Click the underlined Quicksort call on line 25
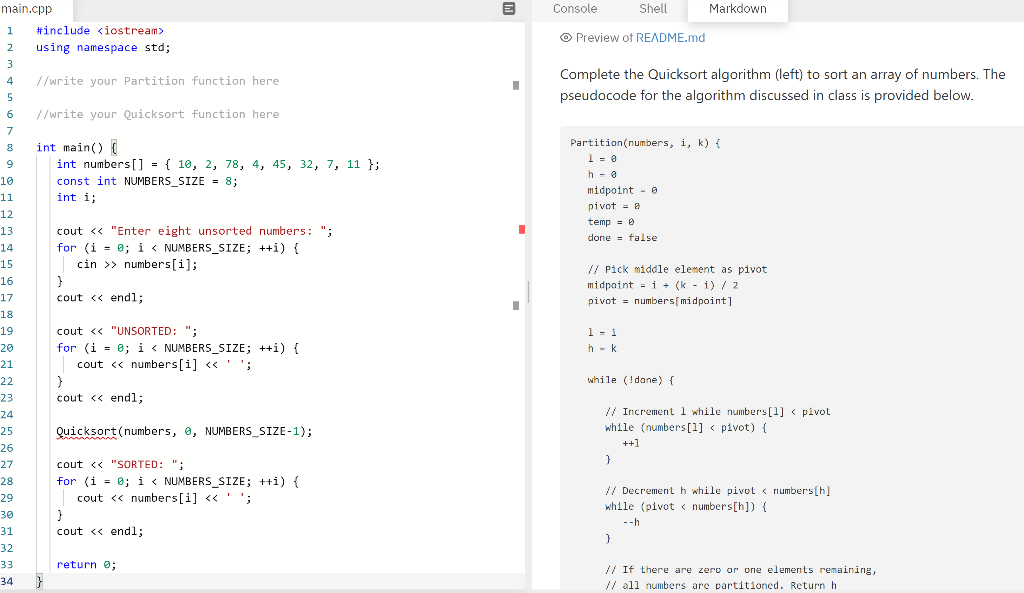 click(86, 431)
